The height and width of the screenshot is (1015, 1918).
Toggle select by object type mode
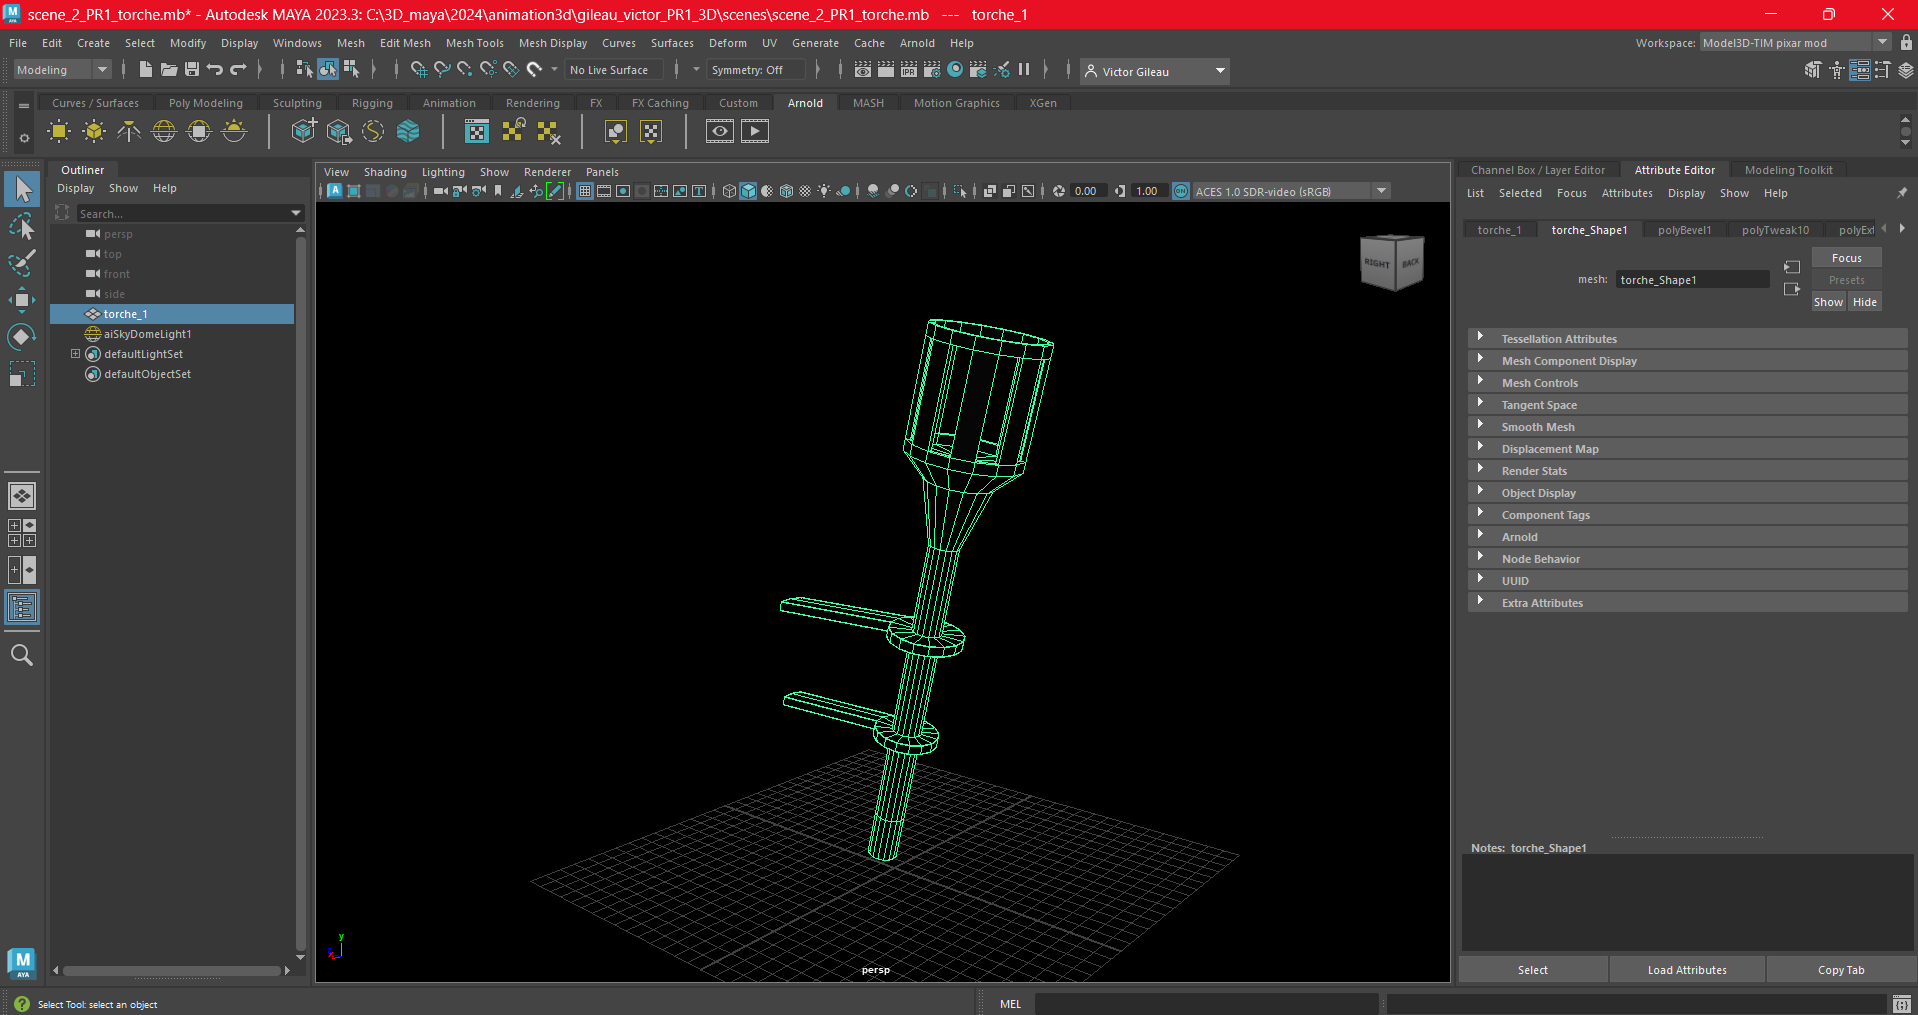(328, 69)
